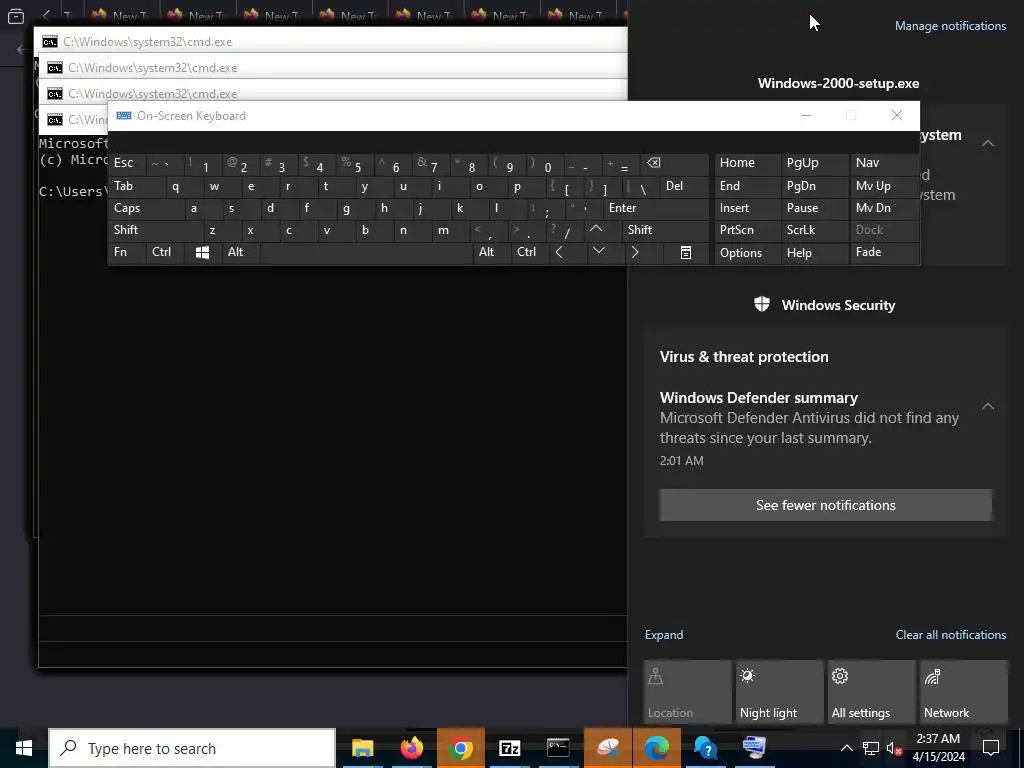The width and height of the screenshot is (1024, 768).
Task: Click the Expand quick actions link
Action: (x=664, y=635)
